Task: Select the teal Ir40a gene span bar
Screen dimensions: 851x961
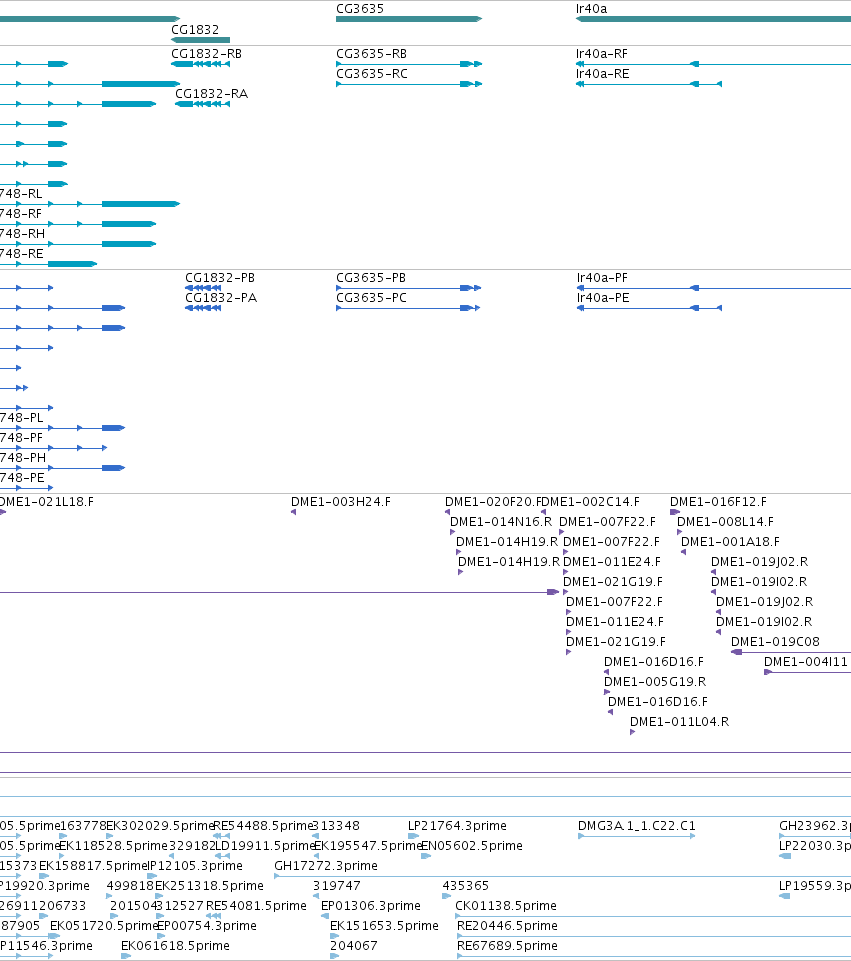Action: (713, 19)
